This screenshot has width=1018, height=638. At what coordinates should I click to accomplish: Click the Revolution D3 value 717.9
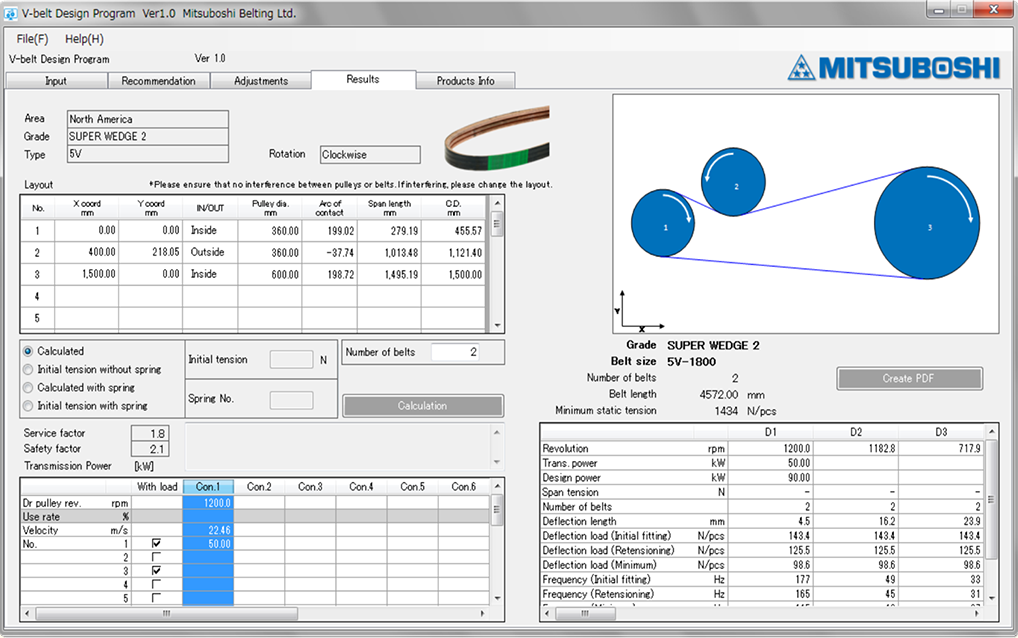tap(941, 448)
